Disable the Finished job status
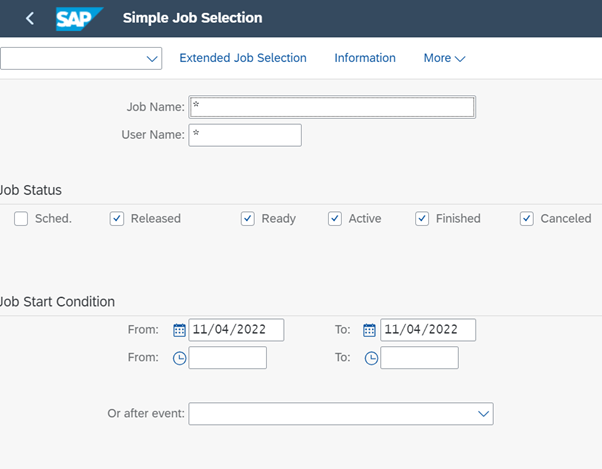 (x=422, y=219)
